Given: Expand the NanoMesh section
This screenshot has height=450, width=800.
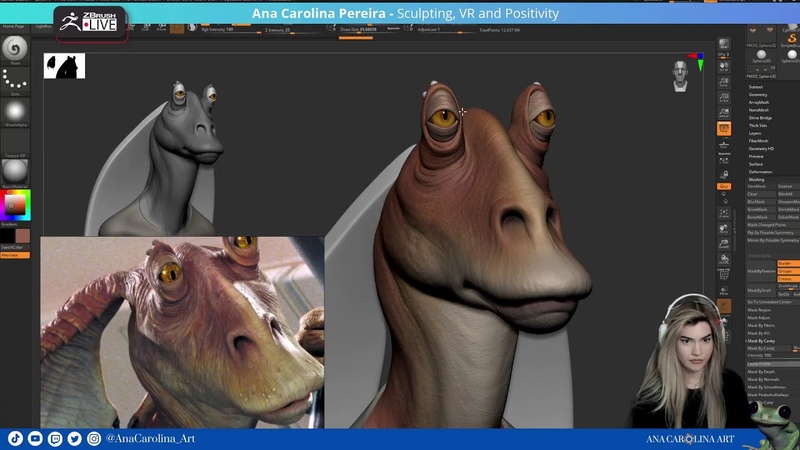Looking at the screenshot, I should tap(759, 110).
